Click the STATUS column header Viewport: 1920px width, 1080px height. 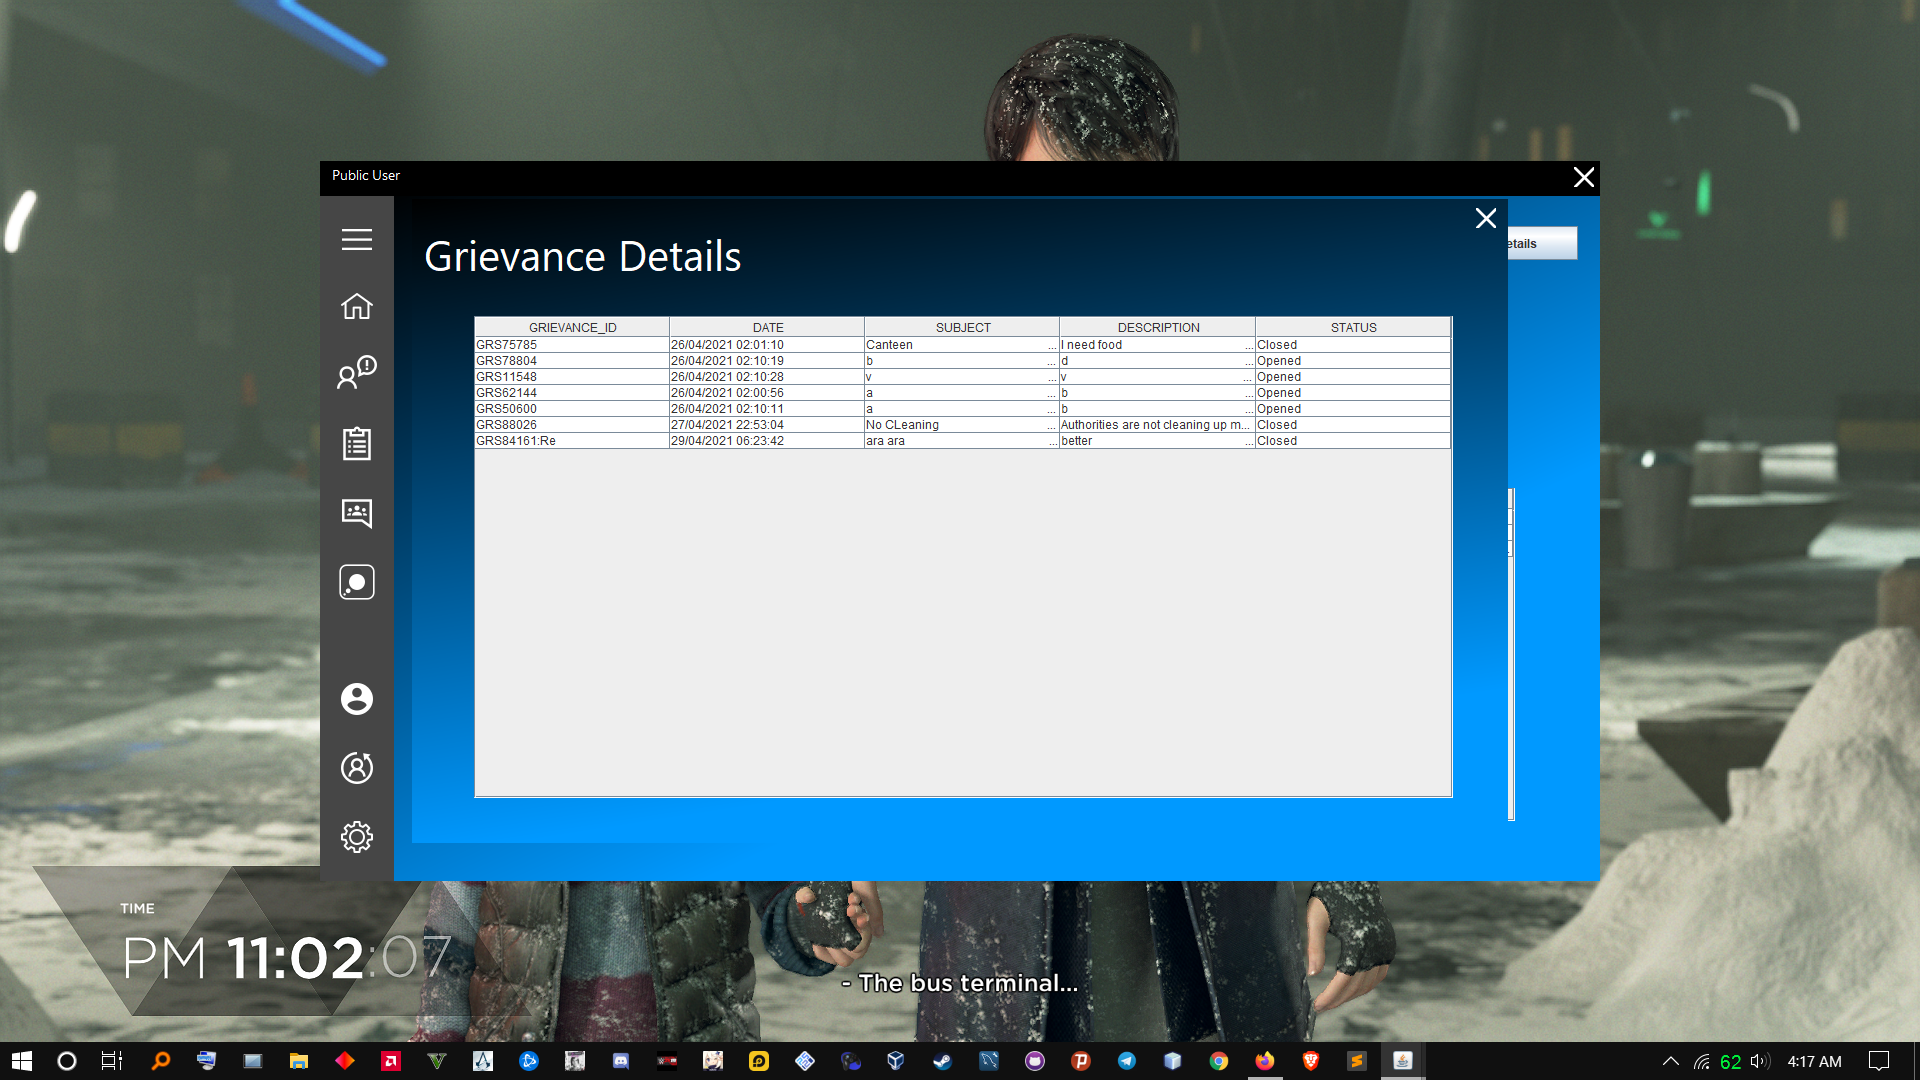tap(1352, 327)
